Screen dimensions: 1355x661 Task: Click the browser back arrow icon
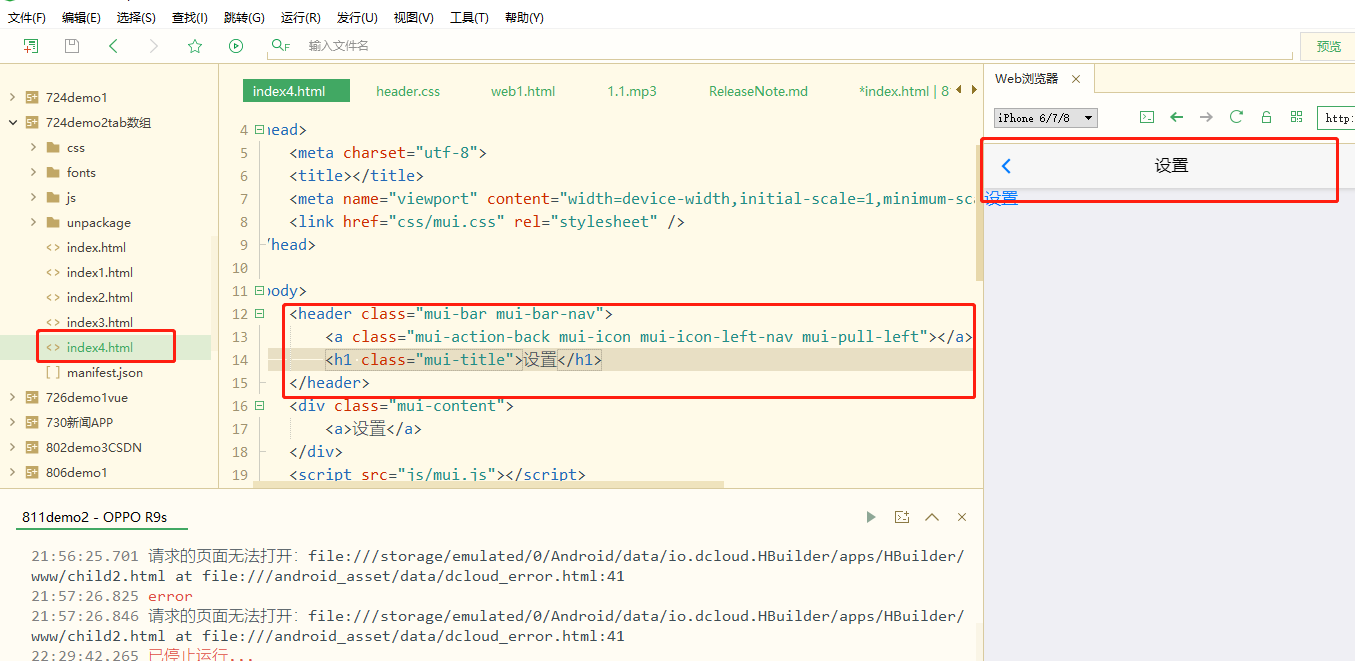pos(1177,117)
